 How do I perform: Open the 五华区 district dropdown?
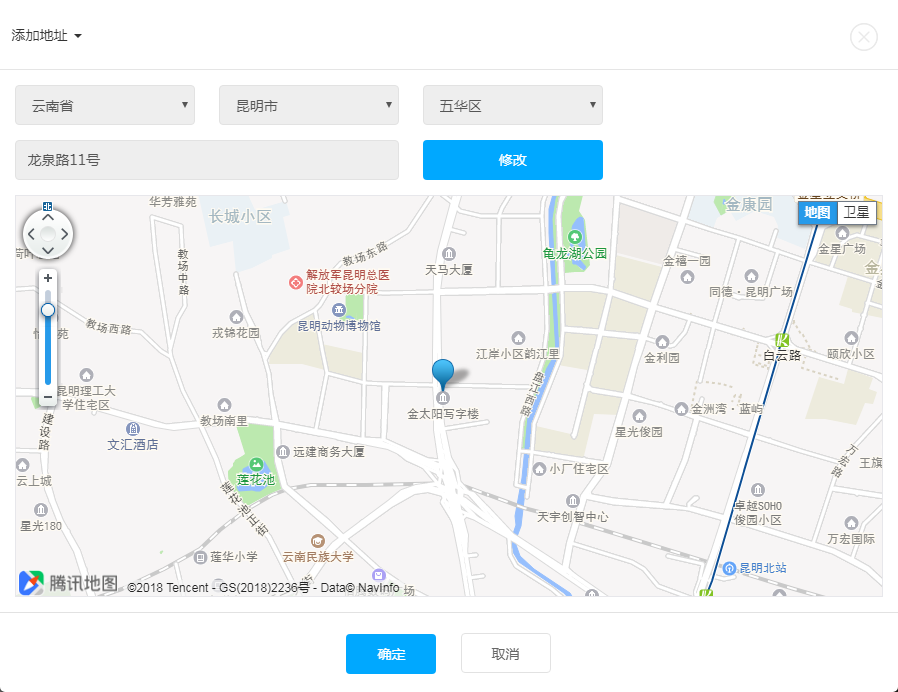click(513, 105)
